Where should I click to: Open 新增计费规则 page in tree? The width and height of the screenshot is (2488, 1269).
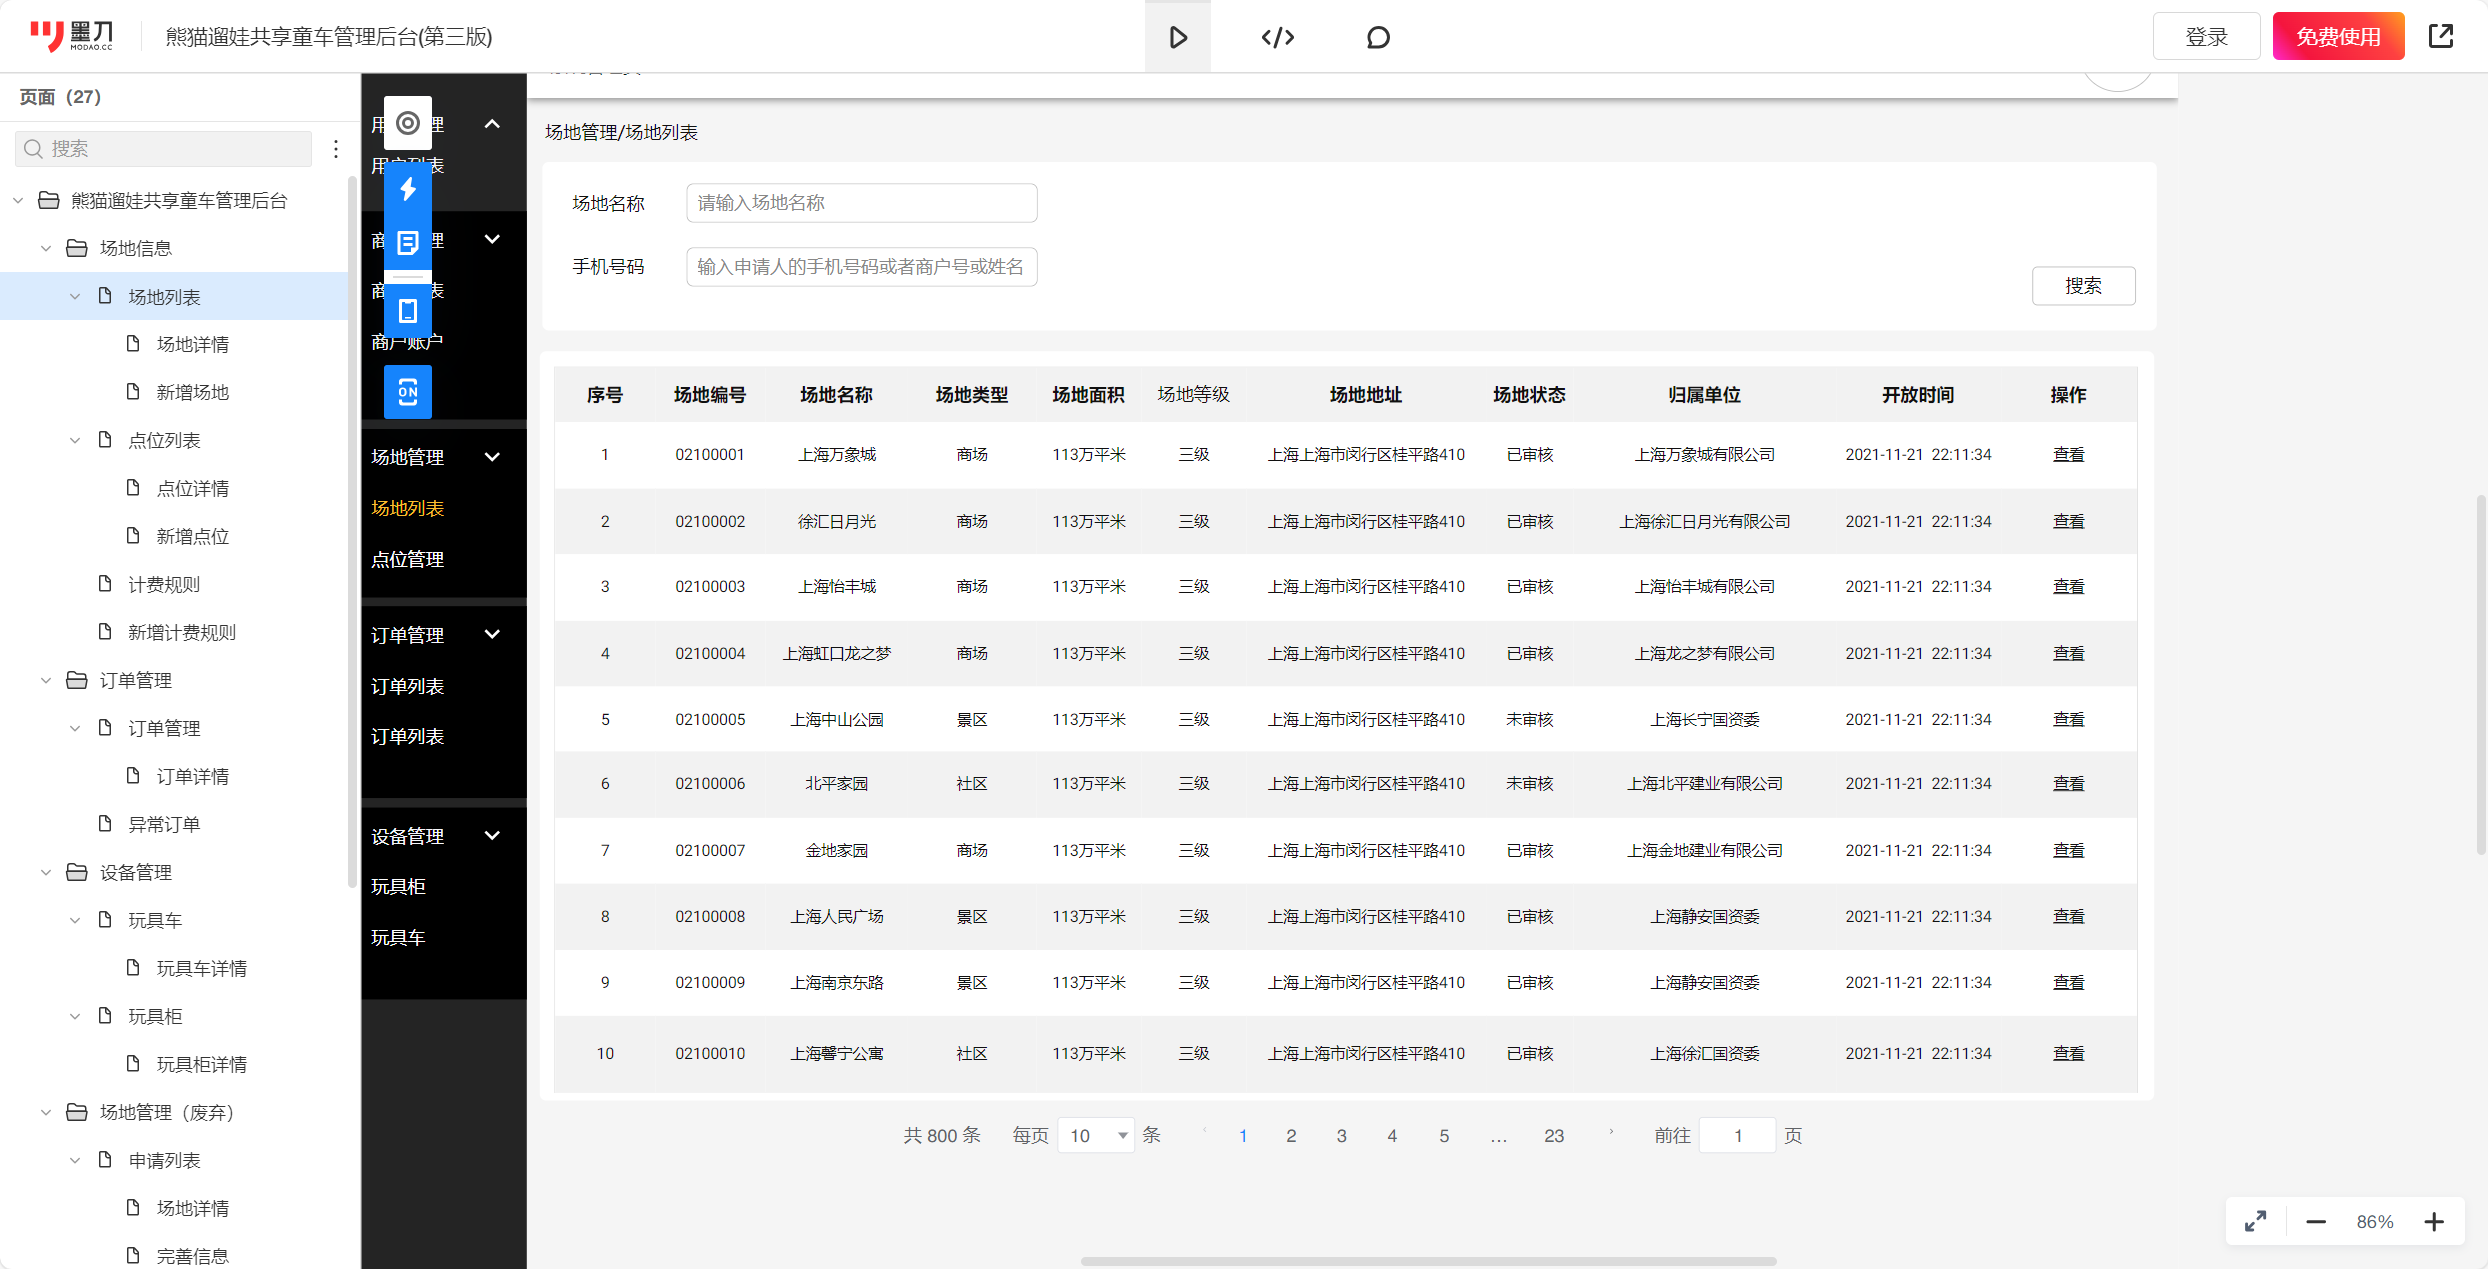point(182,632)
